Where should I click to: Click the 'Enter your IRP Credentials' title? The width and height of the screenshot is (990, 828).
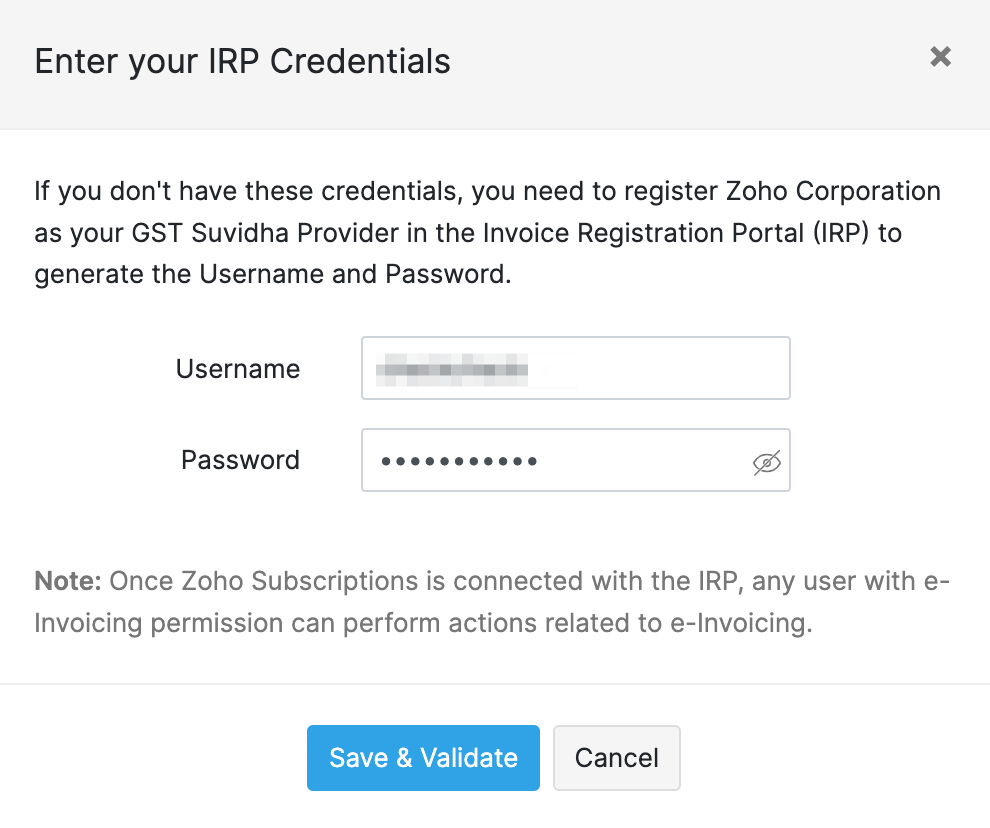click(x=242, y=61)
